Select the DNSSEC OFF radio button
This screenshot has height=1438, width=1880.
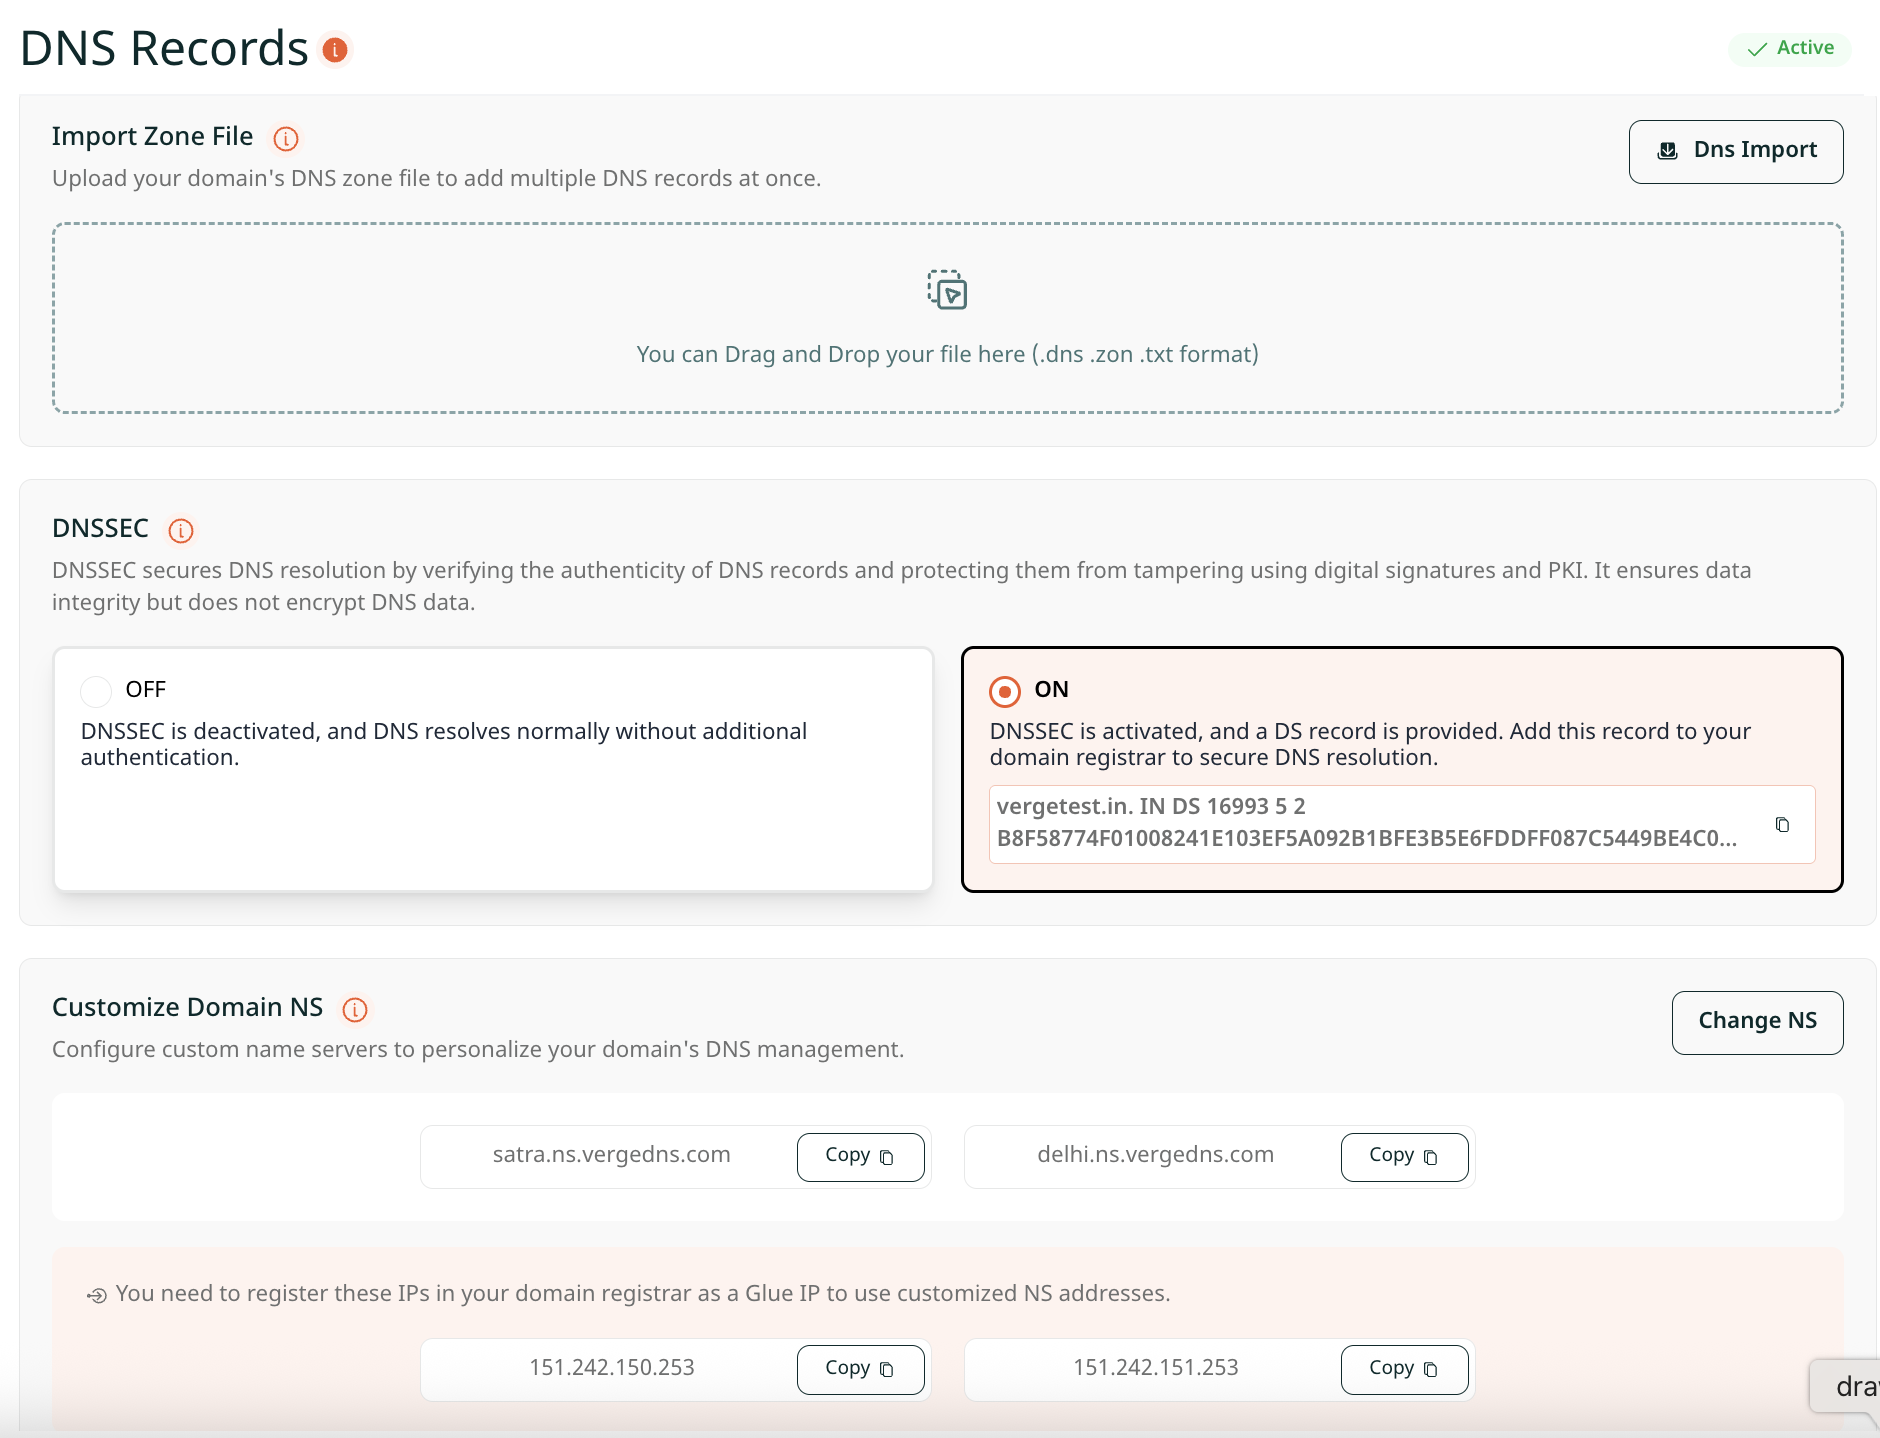tap(96, 691)
